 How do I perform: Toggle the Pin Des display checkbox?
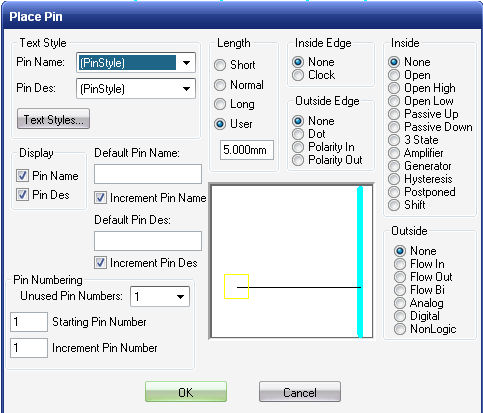click(x=22, y=194)
